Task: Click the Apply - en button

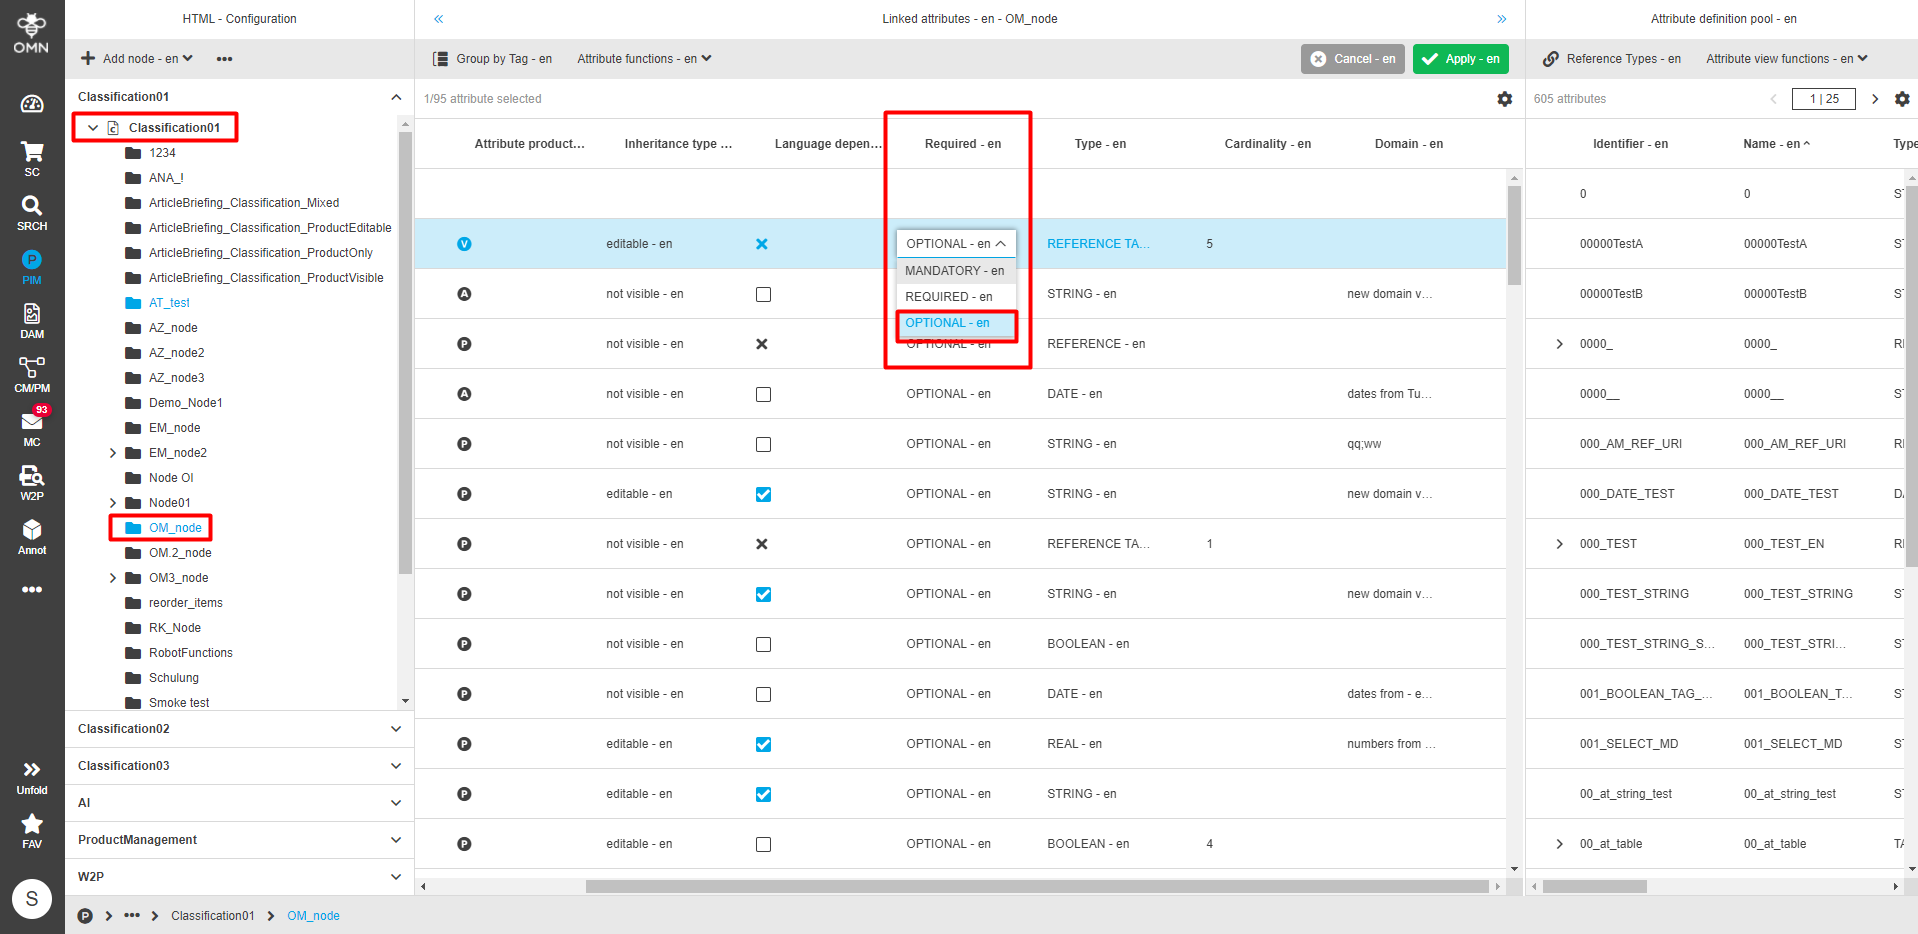Action: click(1460, 58)
